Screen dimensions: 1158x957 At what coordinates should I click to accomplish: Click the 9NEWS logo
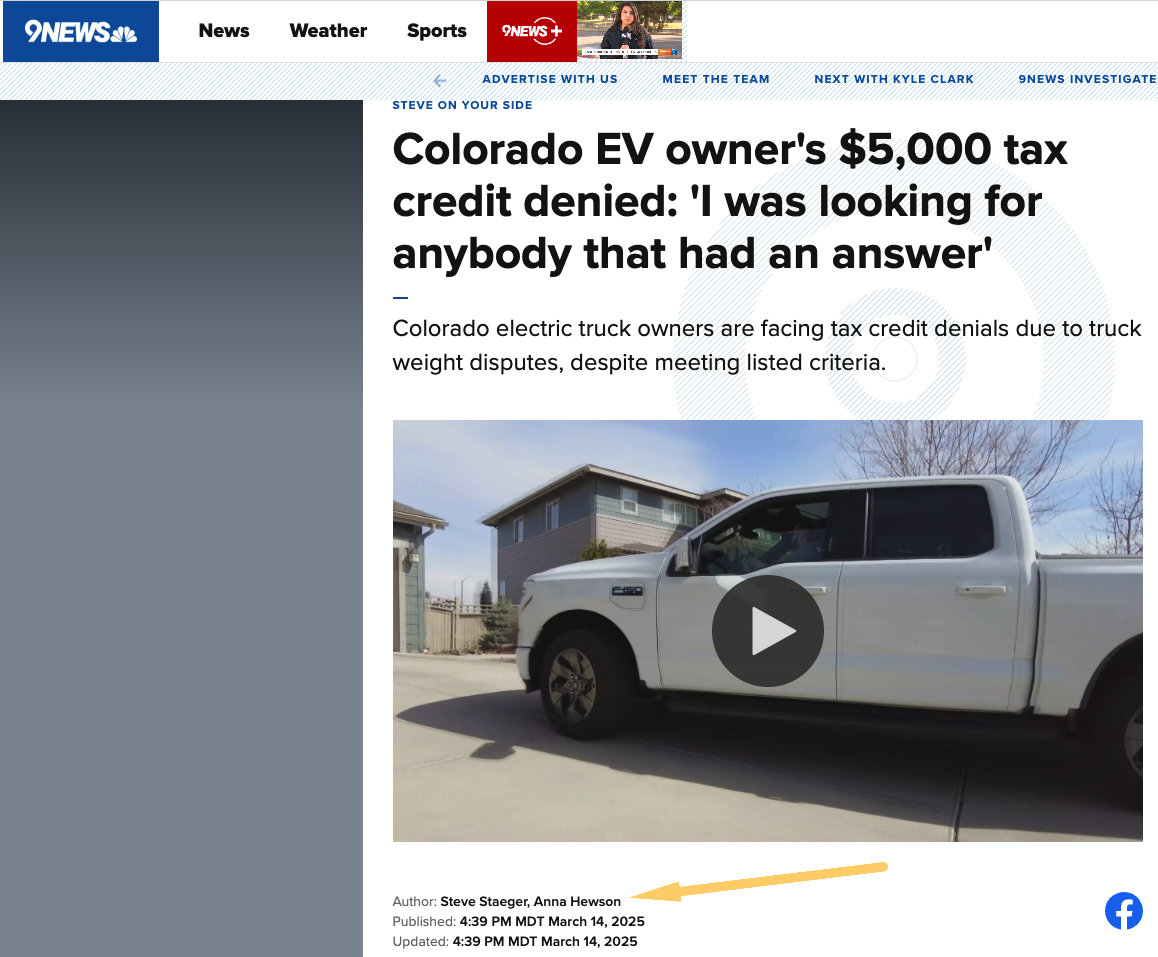point(80,31)
